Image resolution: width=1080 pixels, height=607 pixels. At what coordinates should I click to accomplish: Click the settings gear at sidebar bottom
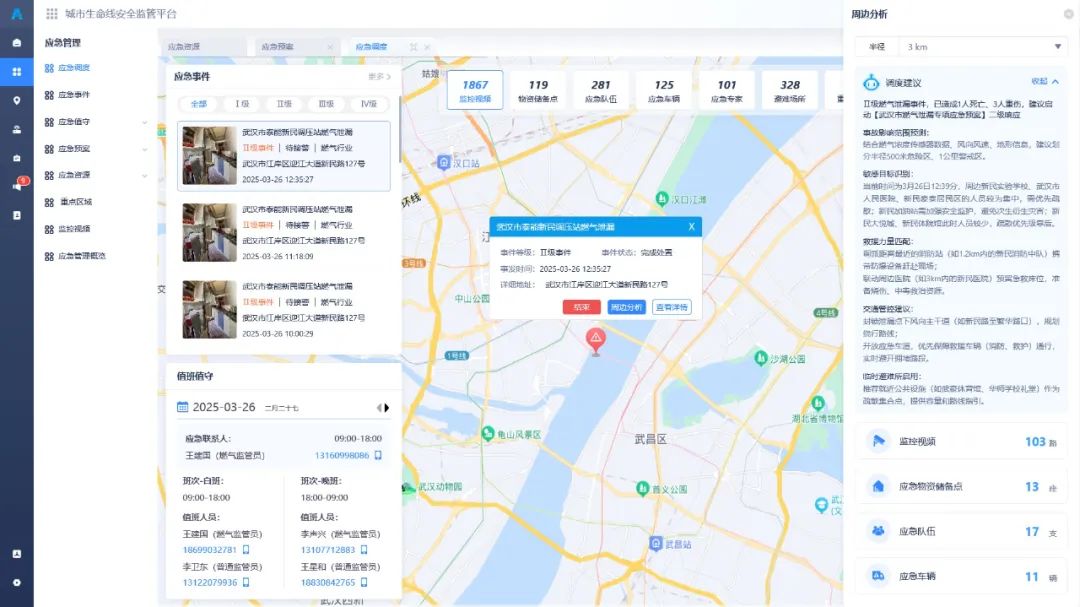point(17,582)
